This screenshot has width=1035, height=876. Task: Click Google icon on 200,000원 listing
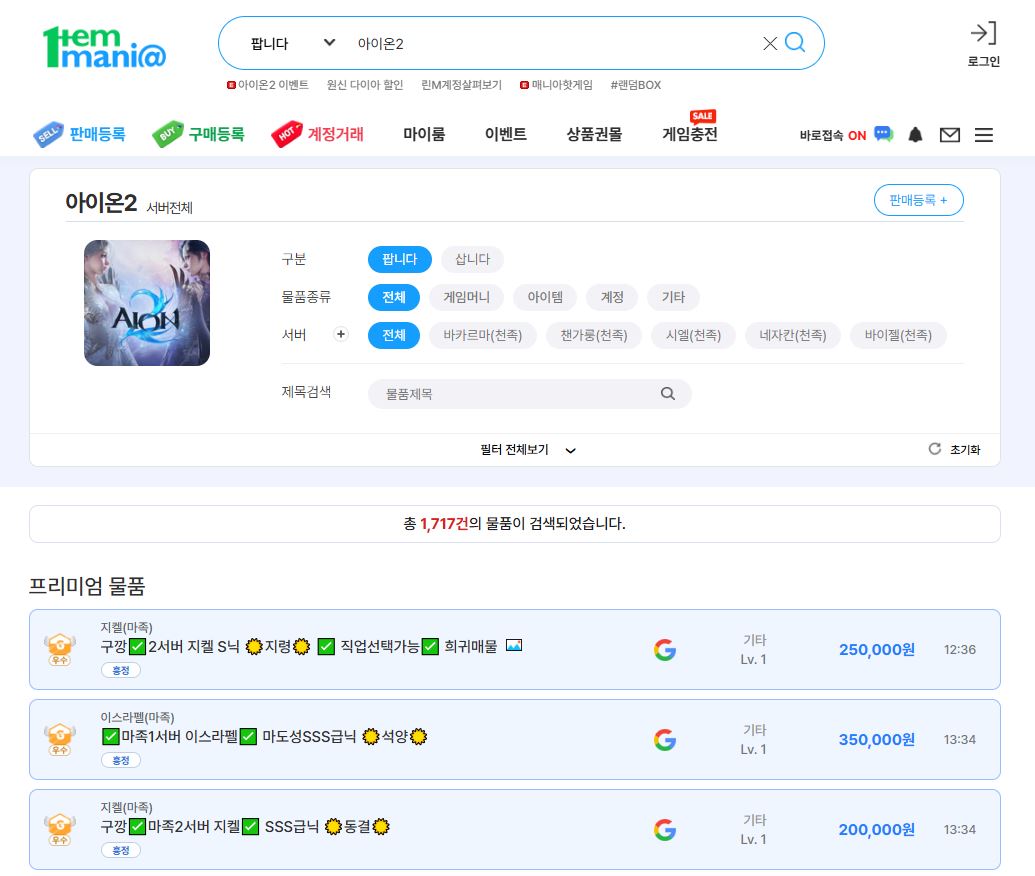pyautogui.click(x=665, y=829)
